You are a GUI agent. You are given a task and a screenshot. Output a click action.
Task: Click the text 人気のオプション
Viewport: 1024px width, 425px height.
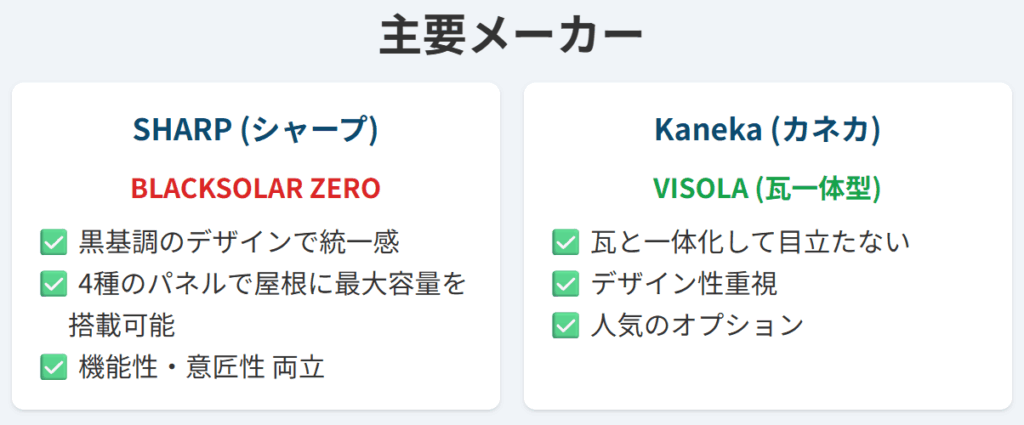tap(697, 326)
